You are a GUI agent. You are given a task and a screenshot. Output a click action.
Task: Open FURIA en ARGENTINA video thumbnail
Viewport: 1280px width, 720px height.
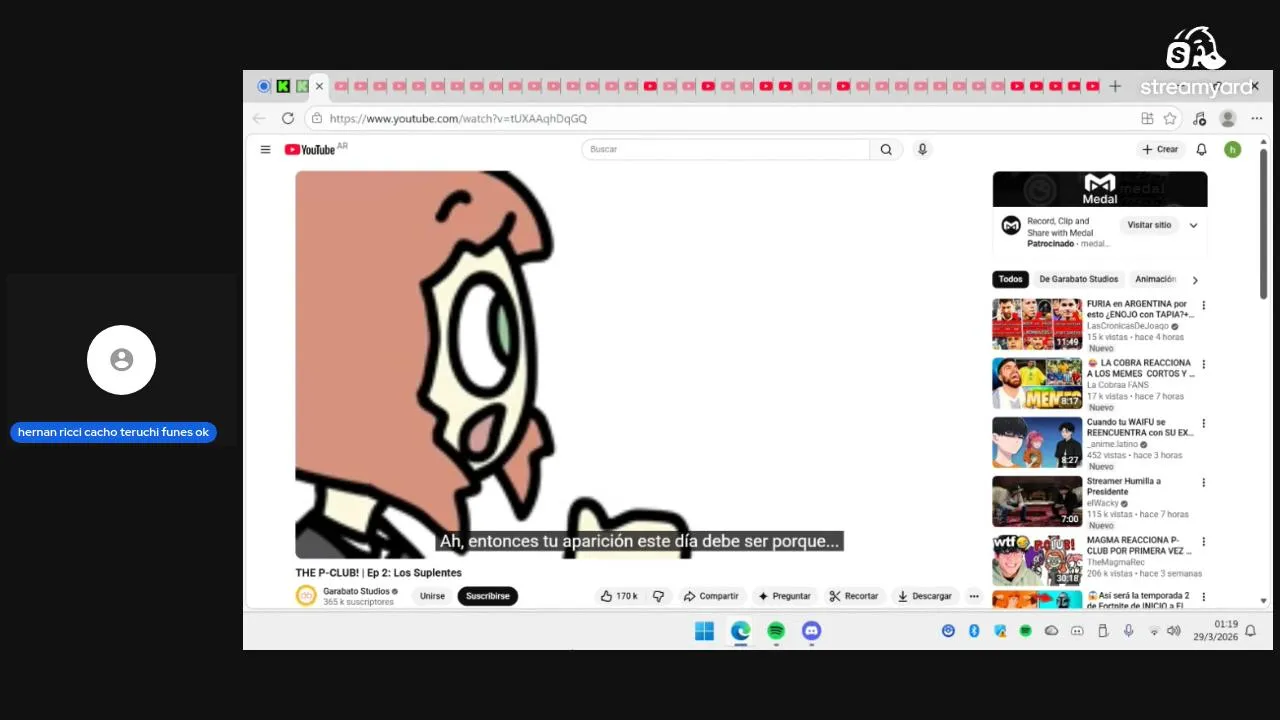[x=1037, y=324]
